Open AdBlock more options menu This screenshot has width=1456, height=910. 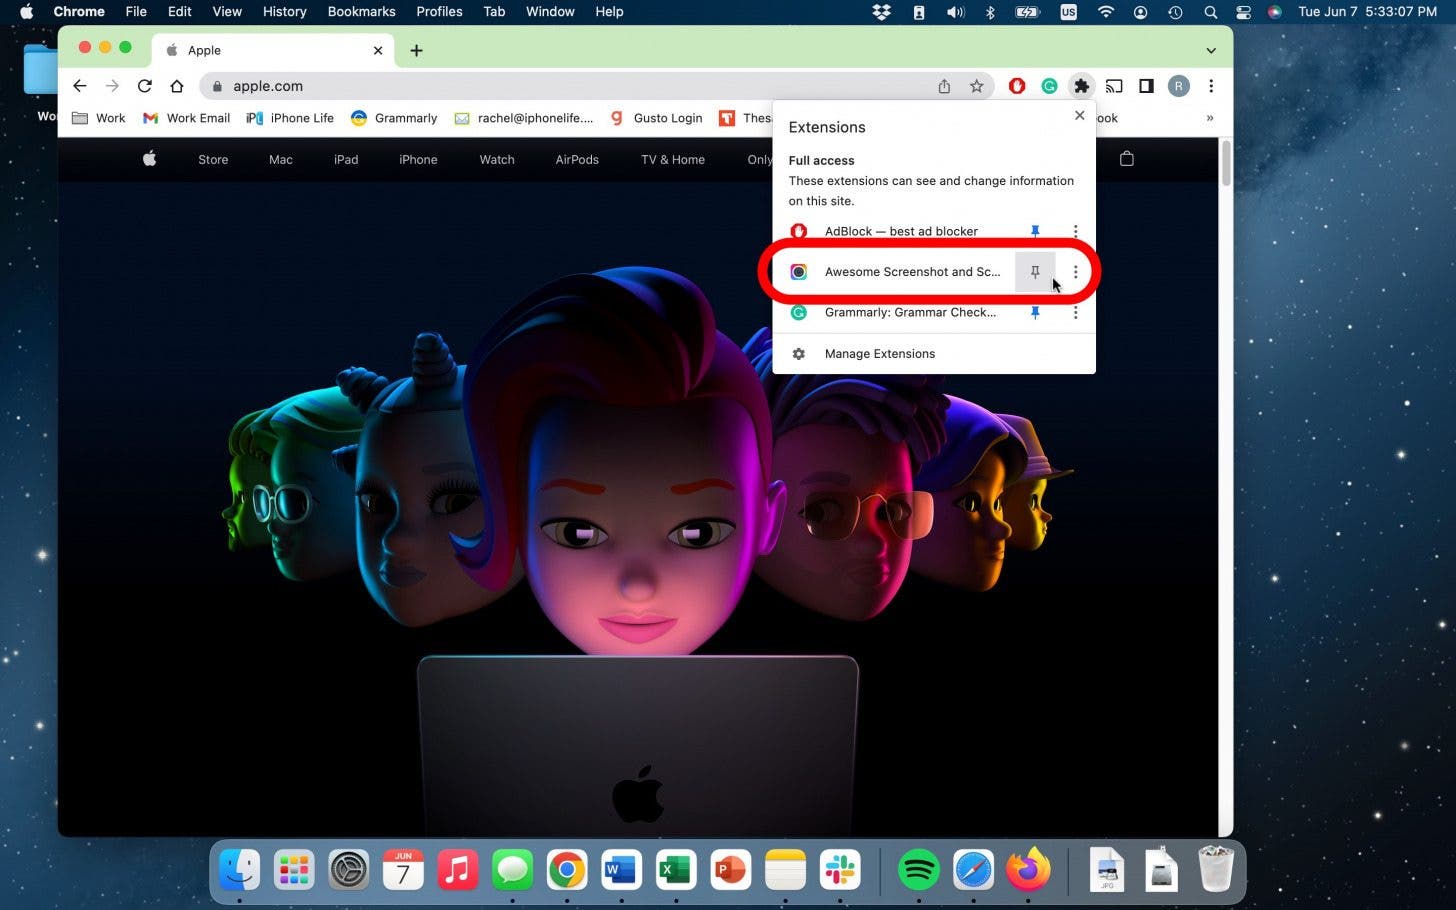pos(1075,231)
